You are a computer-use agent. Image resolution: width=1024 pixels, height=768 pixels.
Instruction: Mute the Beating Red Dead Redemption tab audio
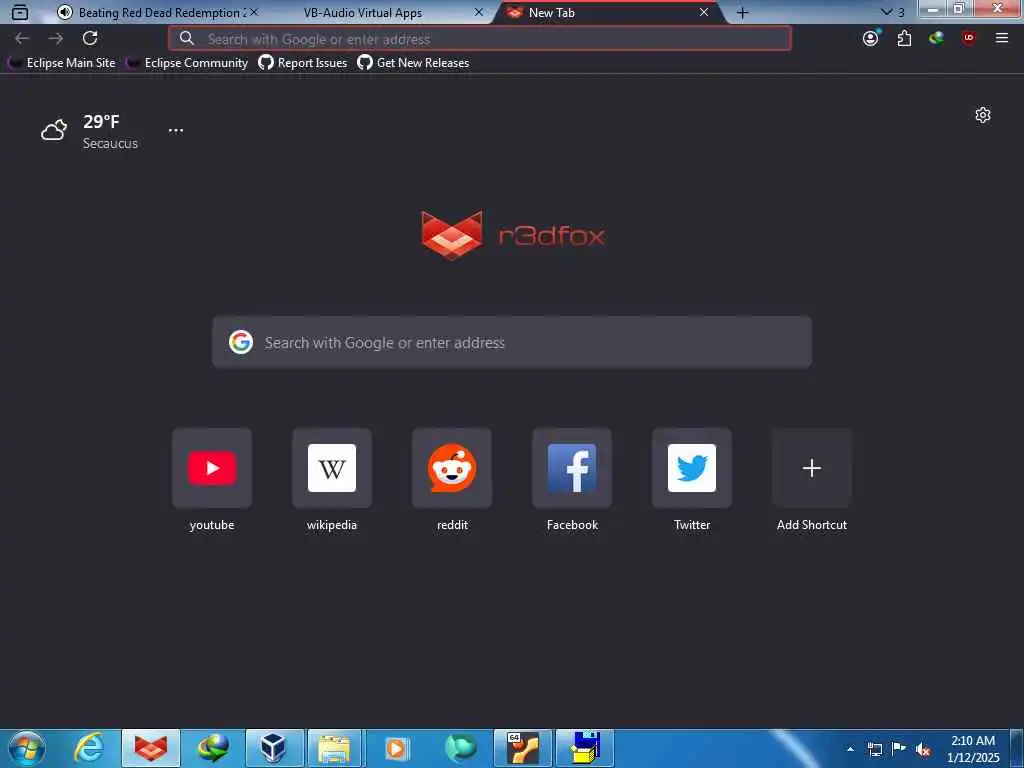click(65, 12)
